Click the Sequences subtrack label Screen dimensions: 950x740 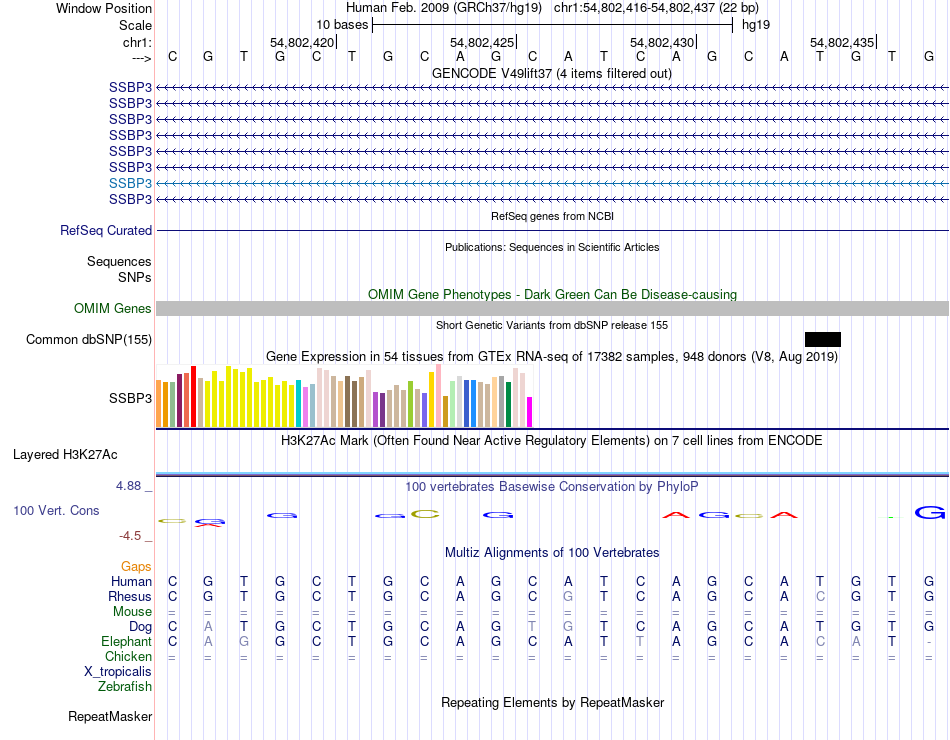click(x=119, y=261)
